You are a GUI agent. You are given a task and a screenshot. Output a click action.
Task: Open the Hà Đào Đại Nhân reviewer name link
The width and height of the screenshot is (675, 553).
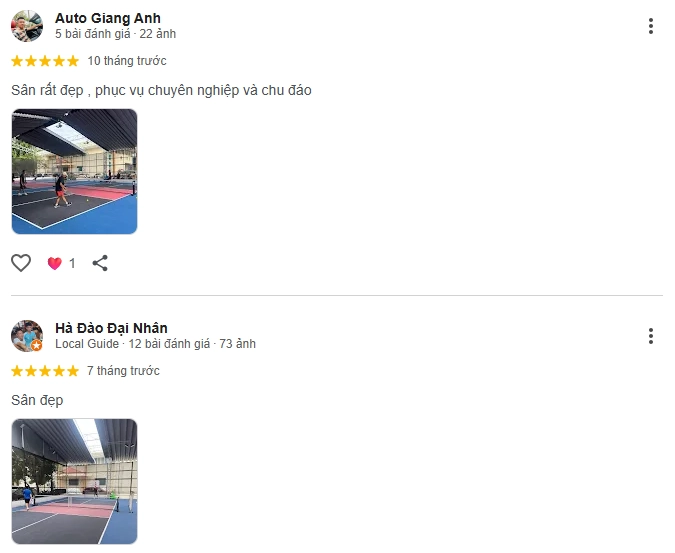[111, 328]
